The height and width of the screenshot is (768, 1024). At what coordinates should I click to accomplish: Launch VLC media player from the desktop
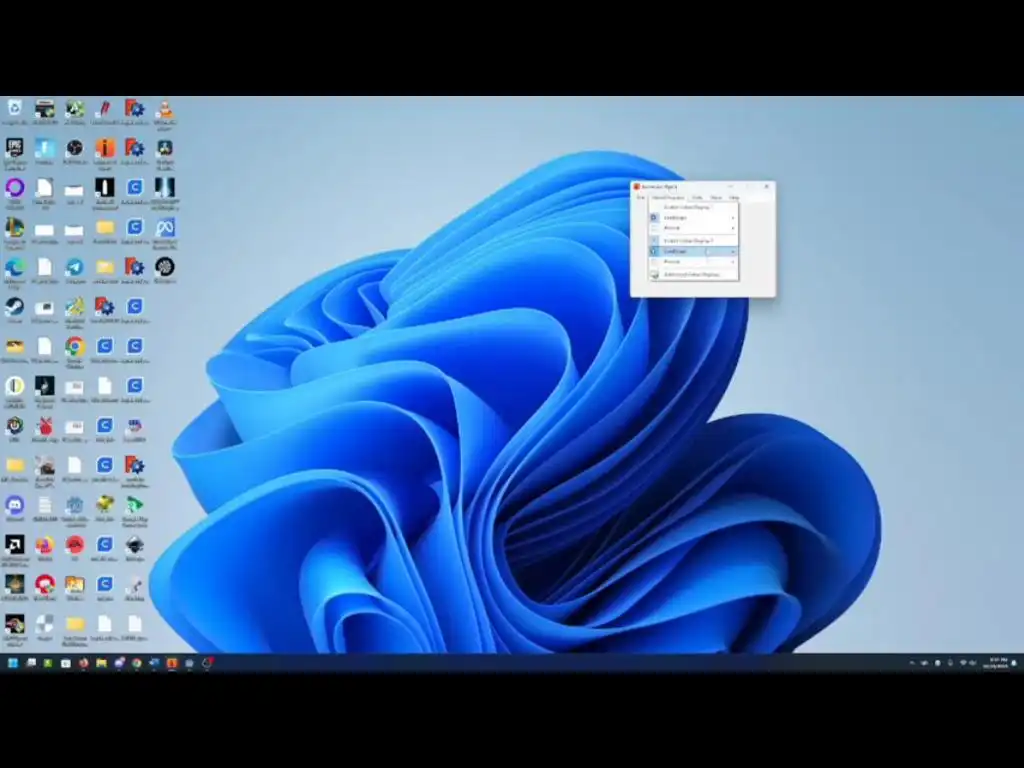tap(165, 110)
